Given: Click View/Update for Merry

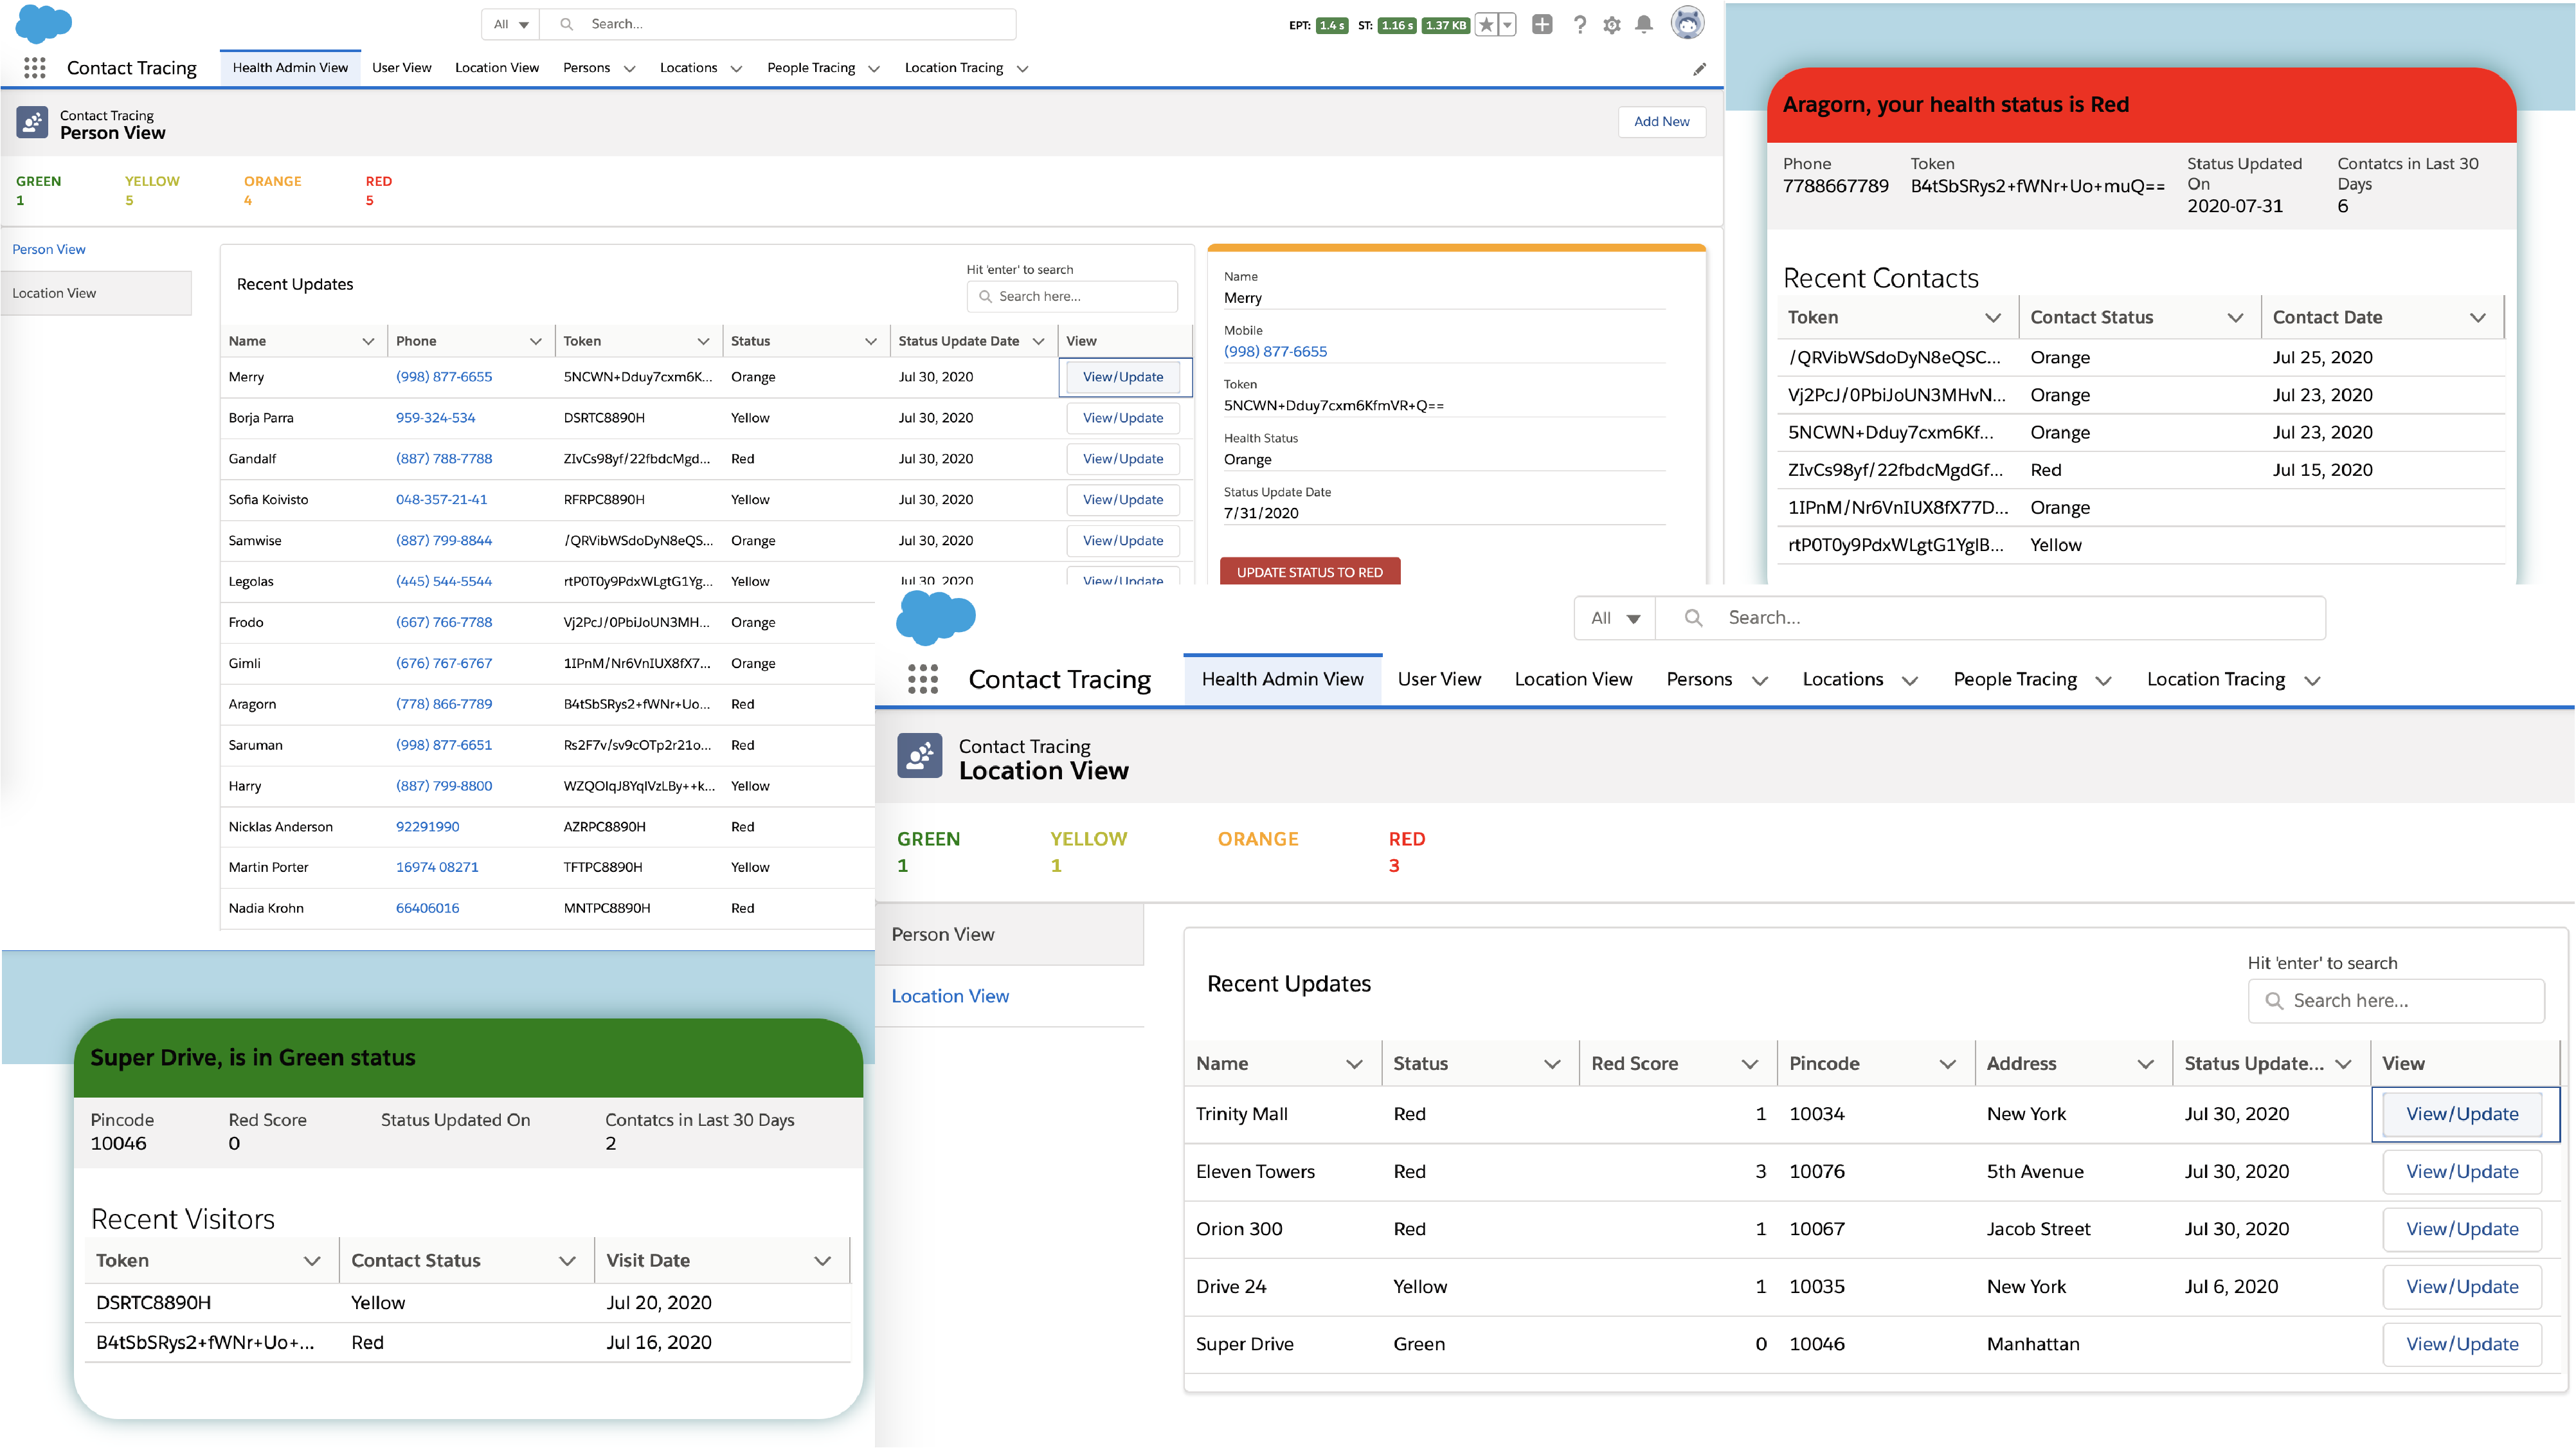Looking at the screenshot, I should point(1123,377).
